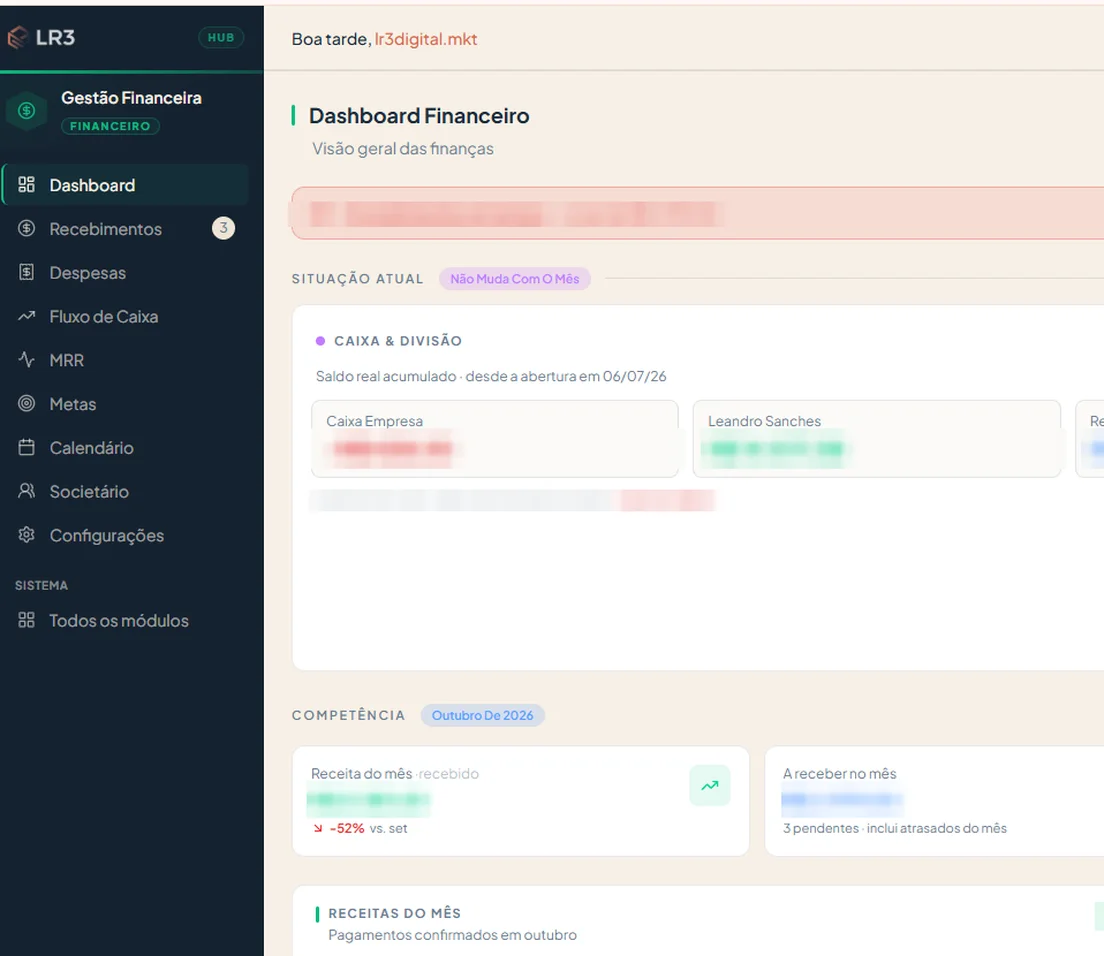Click the -52% vs. set text

click(x=368, y=829)
